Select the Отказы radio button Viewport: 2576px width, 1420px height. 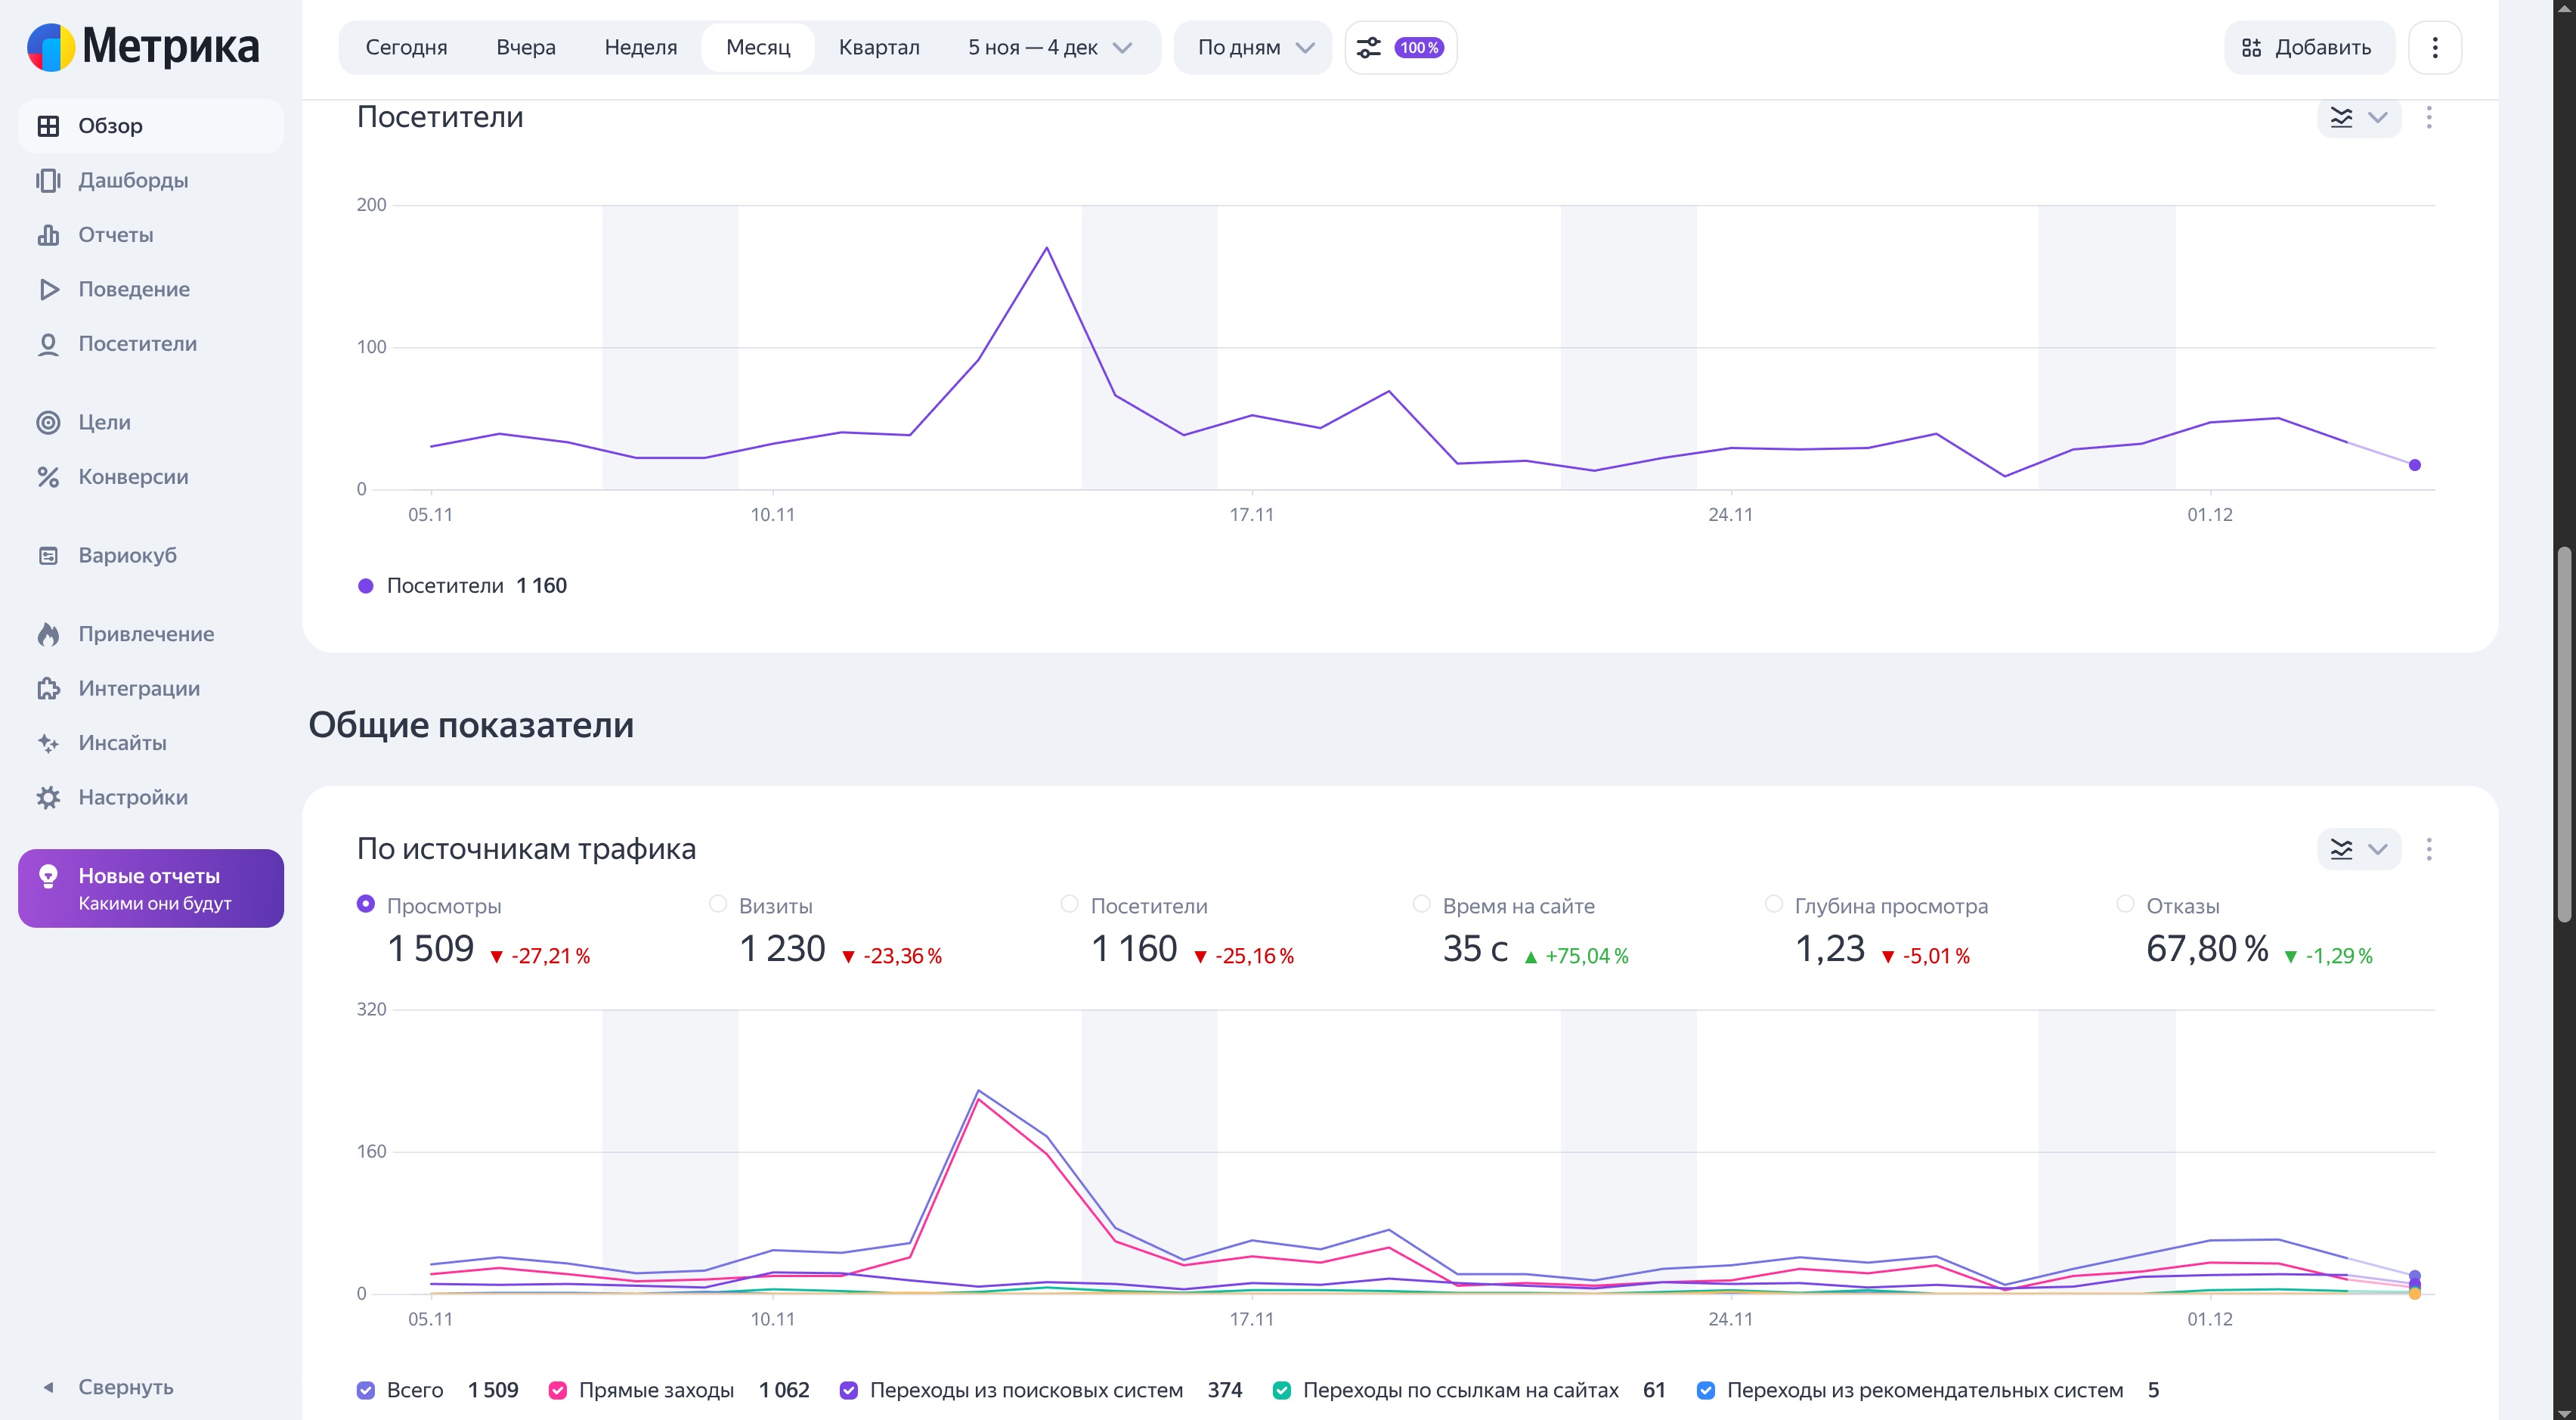point(2125,904)
